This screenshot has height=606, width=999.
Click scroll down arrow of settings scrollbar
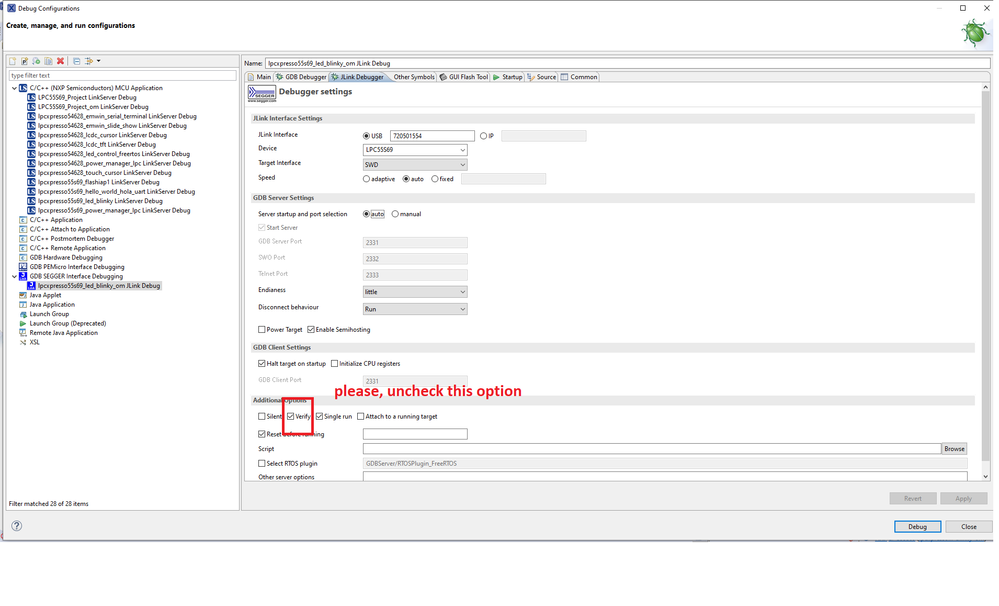(986, 476)
